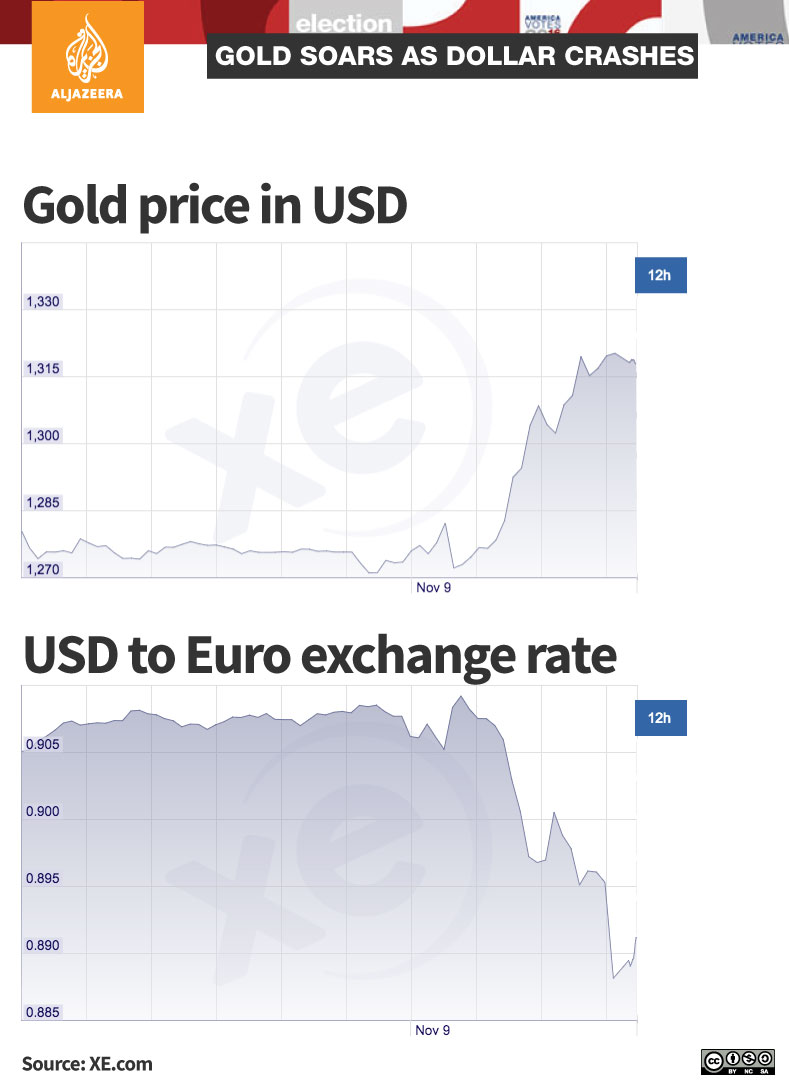Click the "Gold price in USD" heading
Viewport: 789px width, 1086px height.
point(215,205)
